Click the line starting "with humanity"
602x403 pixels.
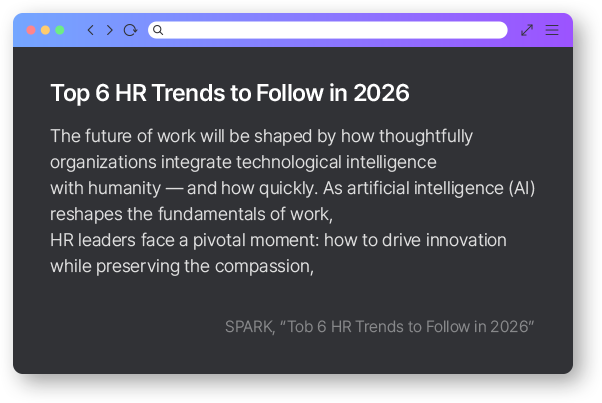click(293, 188)
